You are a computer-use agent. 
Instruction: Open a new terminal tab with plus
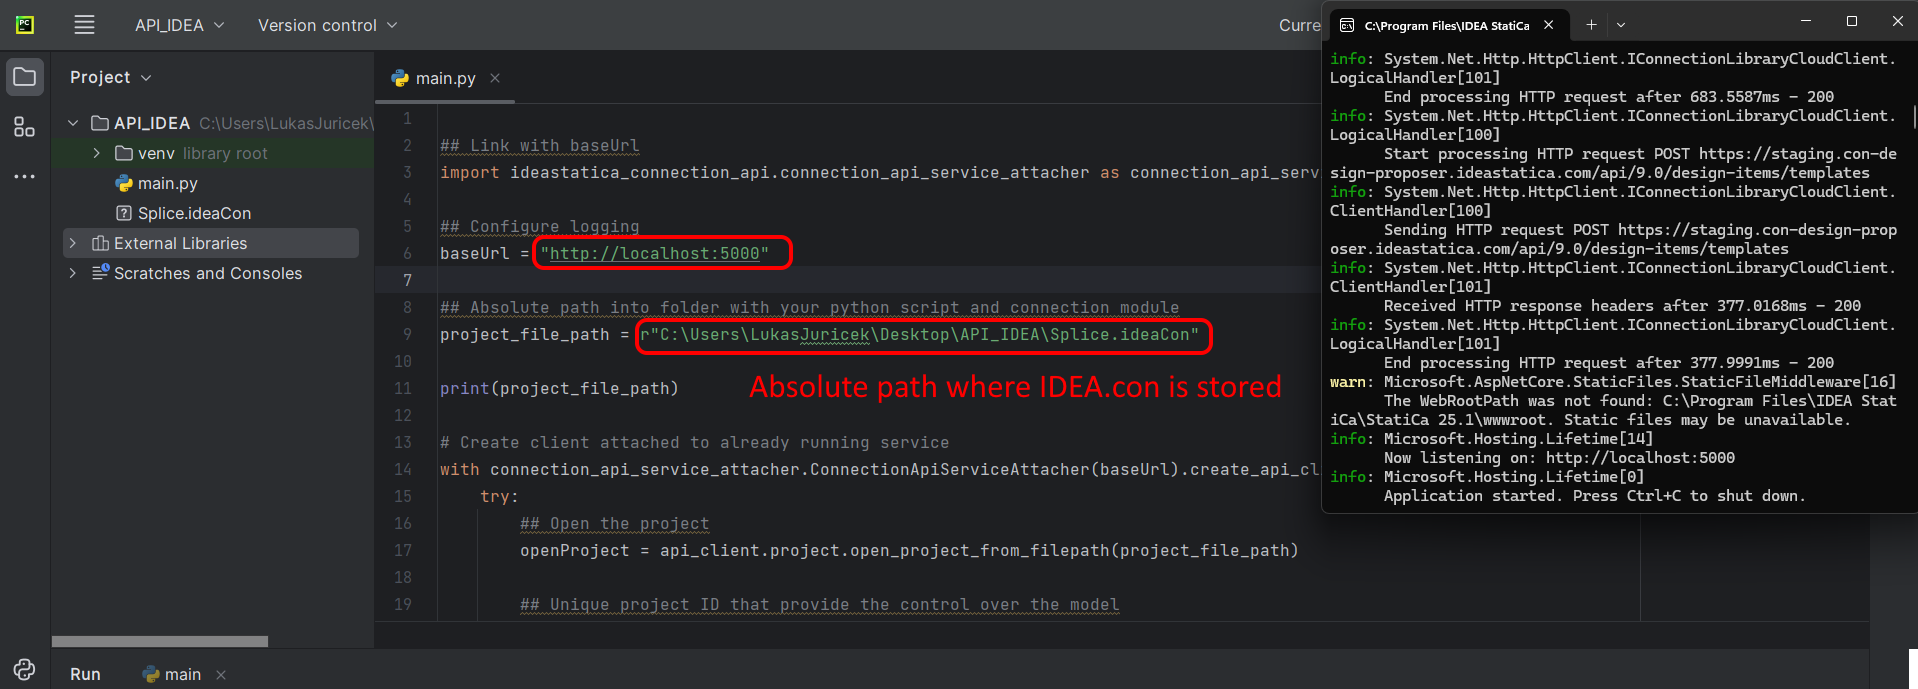[x=1591, y=25]
